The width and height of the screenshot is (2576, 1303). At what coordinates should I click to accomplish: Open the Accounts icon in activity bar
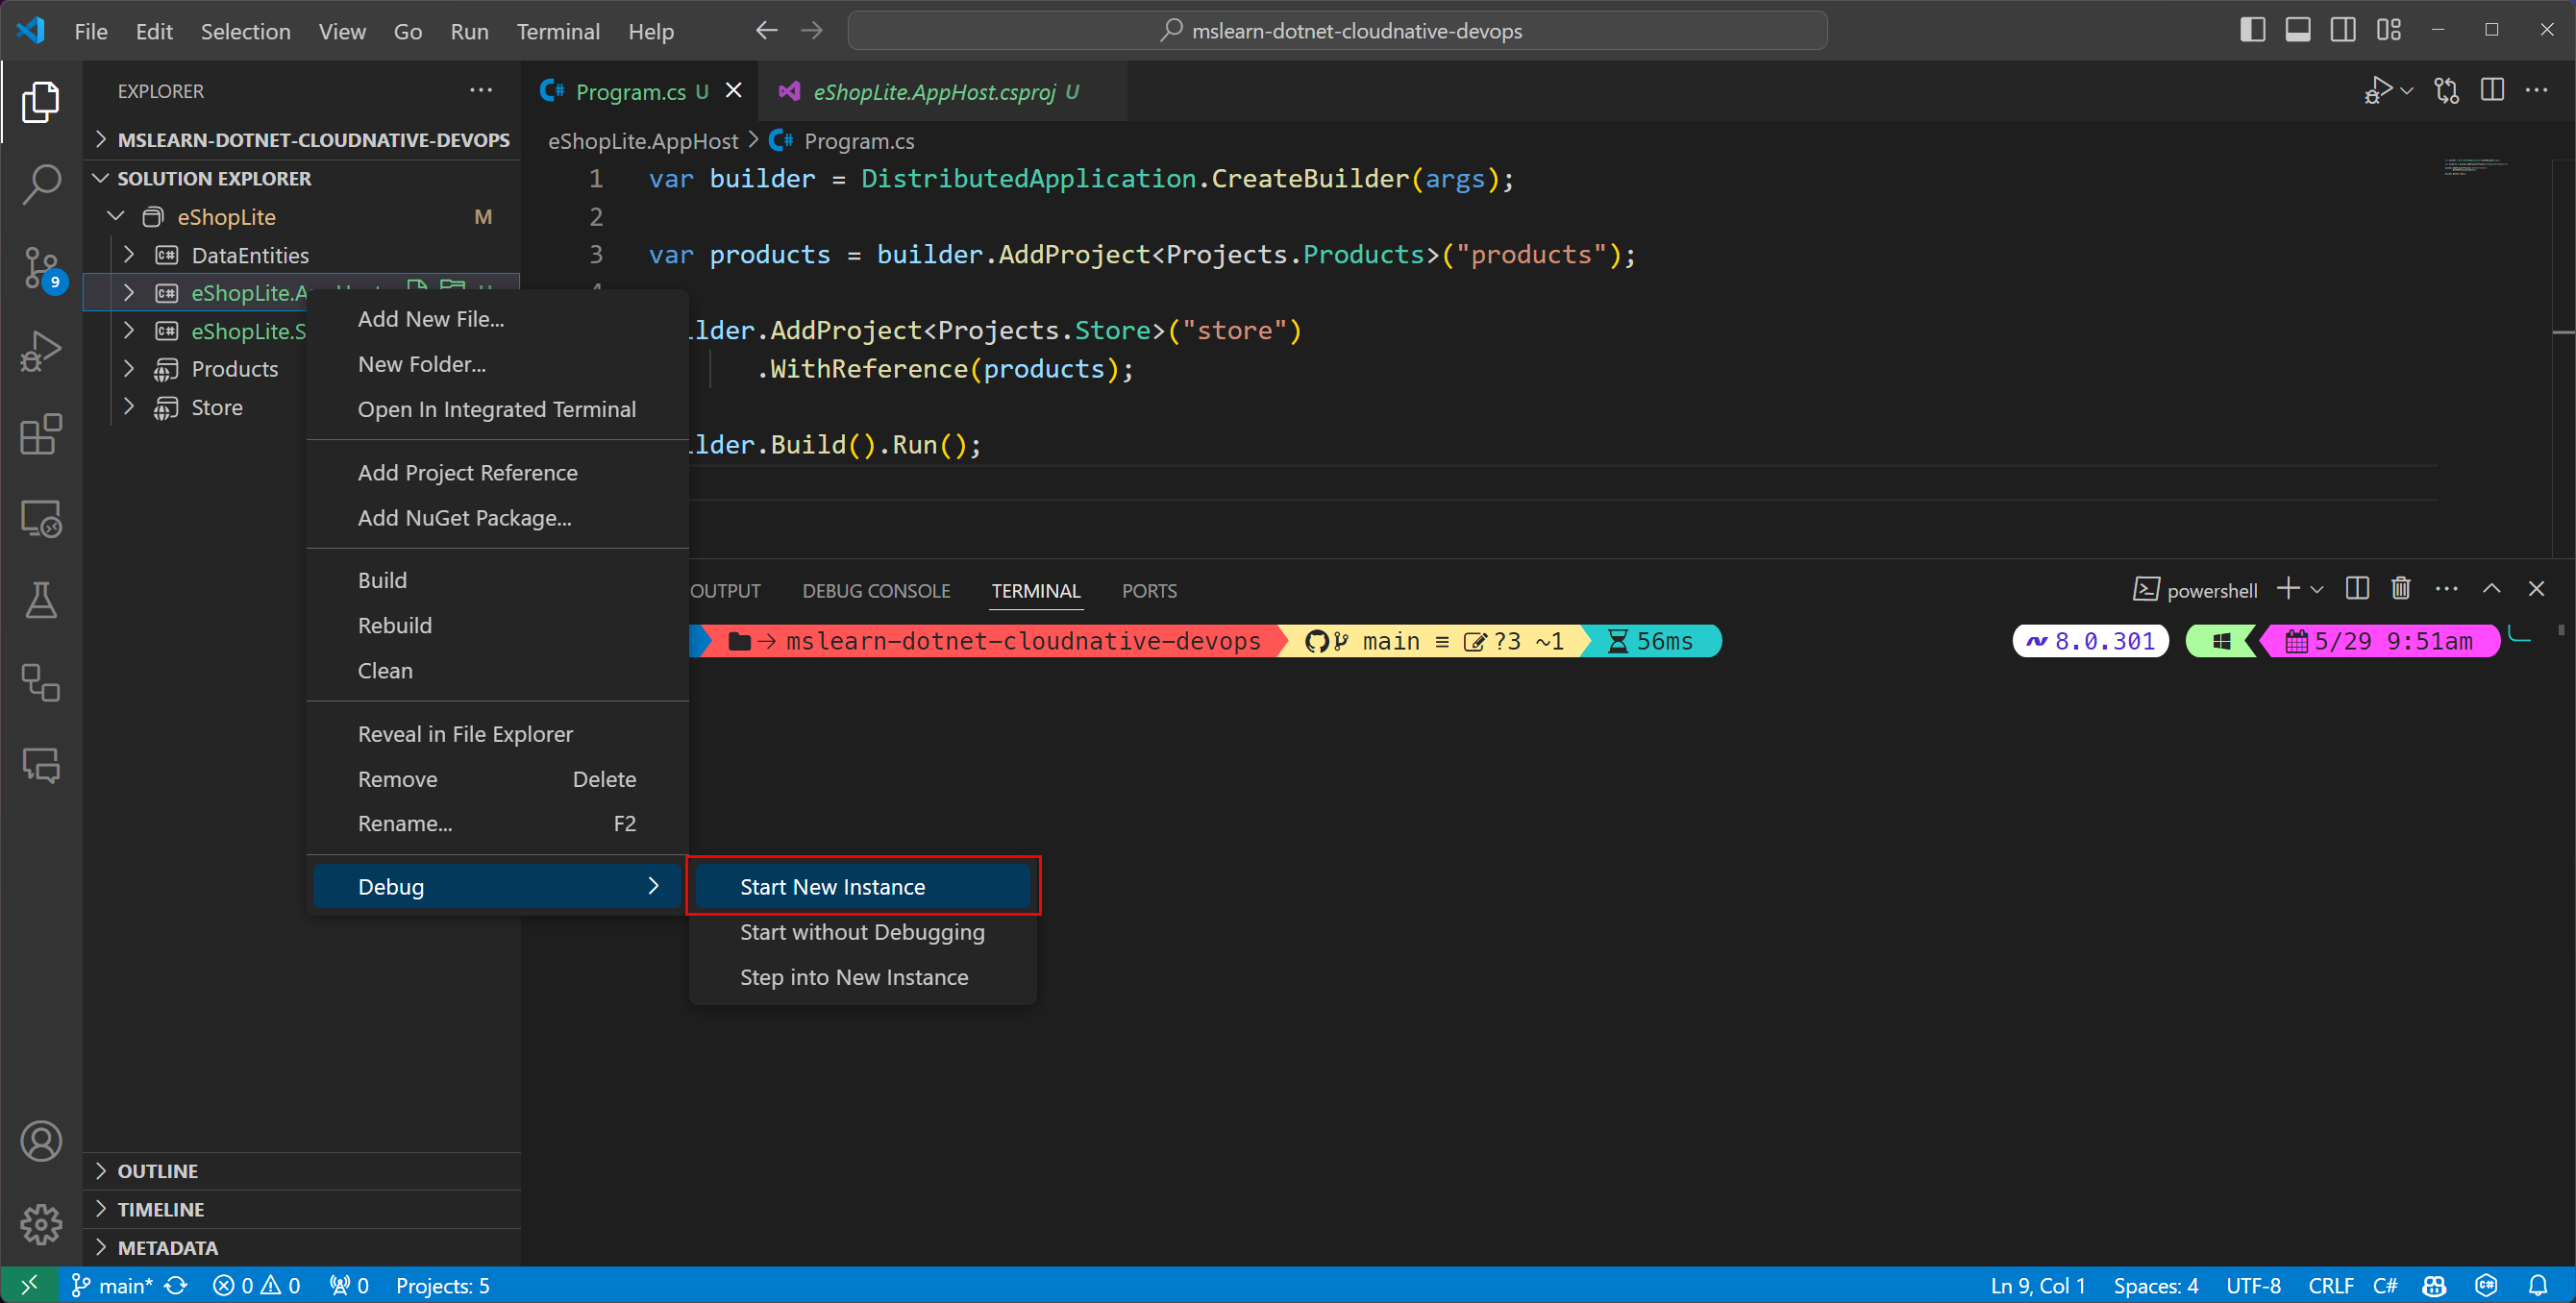pos(41,1141)
